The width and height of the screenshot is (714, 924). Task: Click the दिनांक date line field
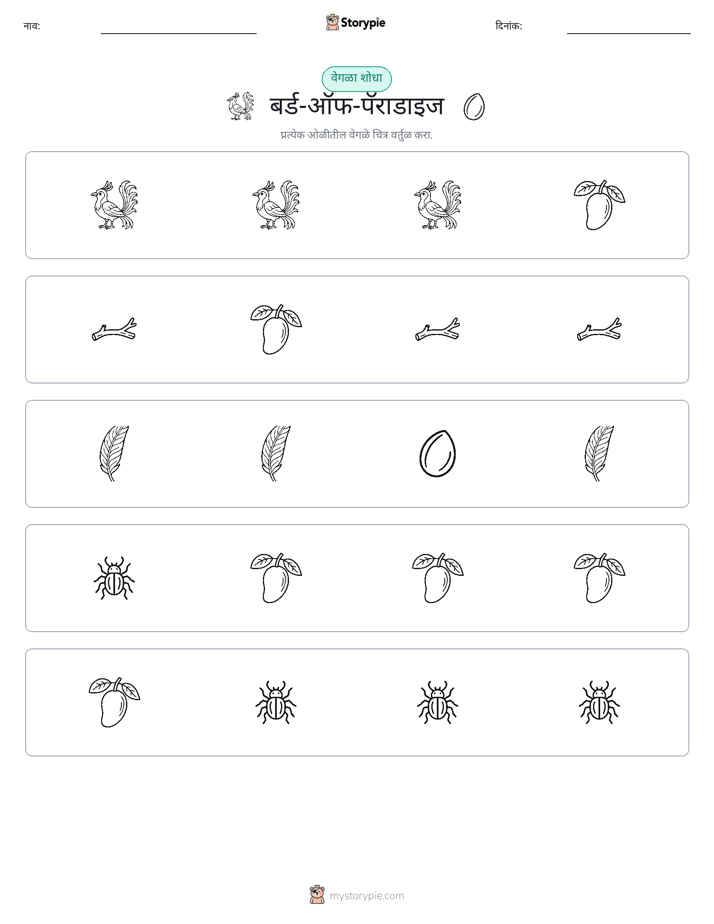(629, 27)
